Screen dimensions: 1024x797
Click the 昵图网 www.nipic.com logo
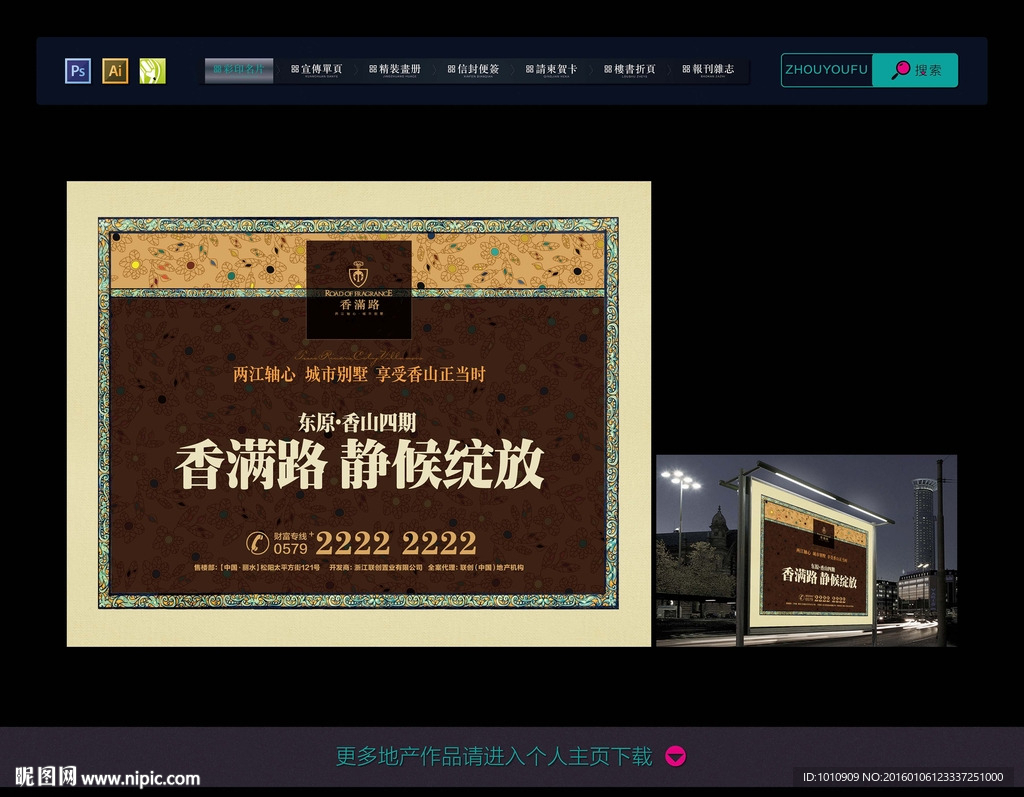[108, 777]
